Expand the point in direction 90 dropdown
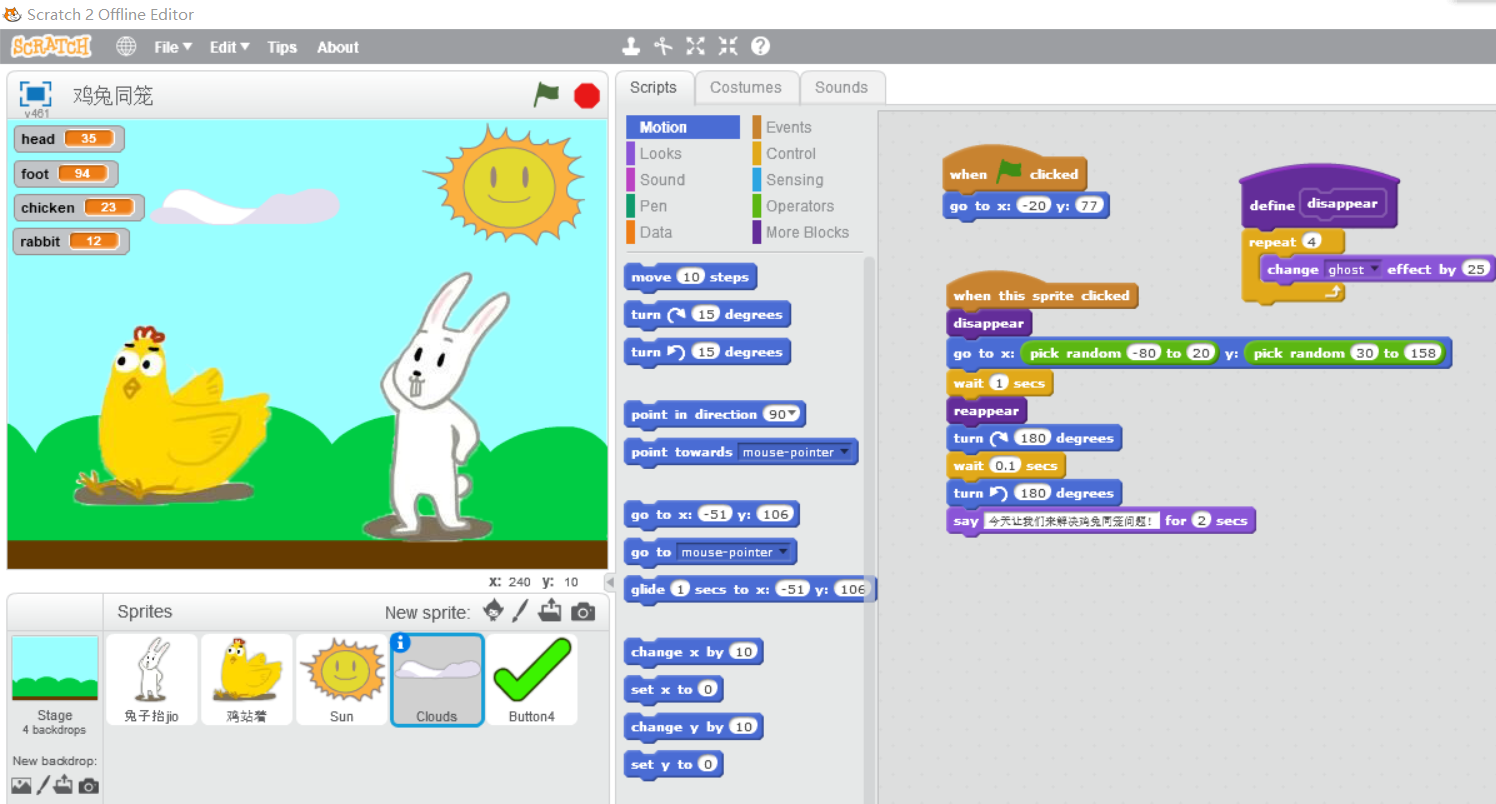 coord(794,414)
